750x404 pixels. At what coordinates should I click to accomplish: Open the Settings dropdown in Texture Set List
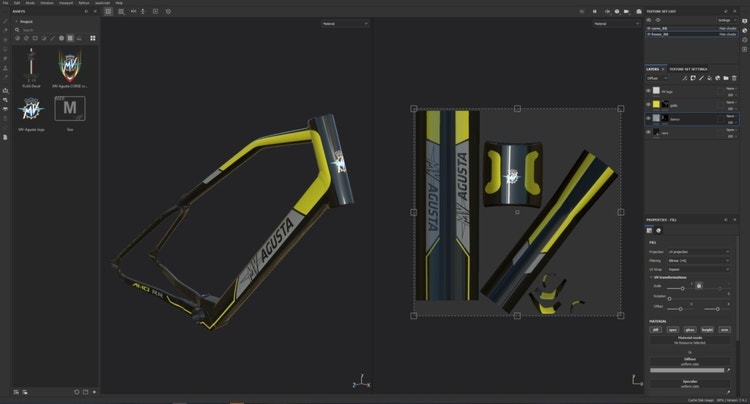pyautogui.click(x=727, y=20)
